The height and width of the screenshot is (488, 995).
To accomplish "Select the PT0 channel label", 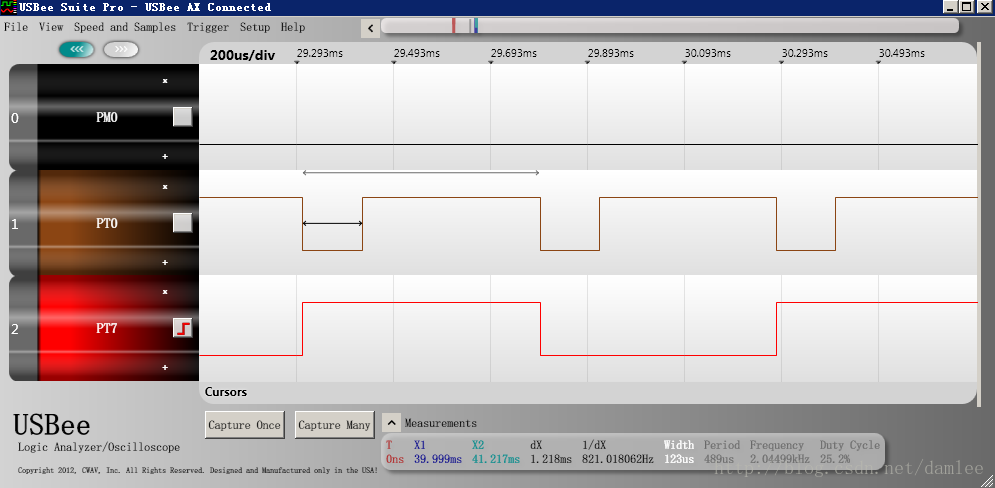I will pyautogui.click(x=107, y=223).
